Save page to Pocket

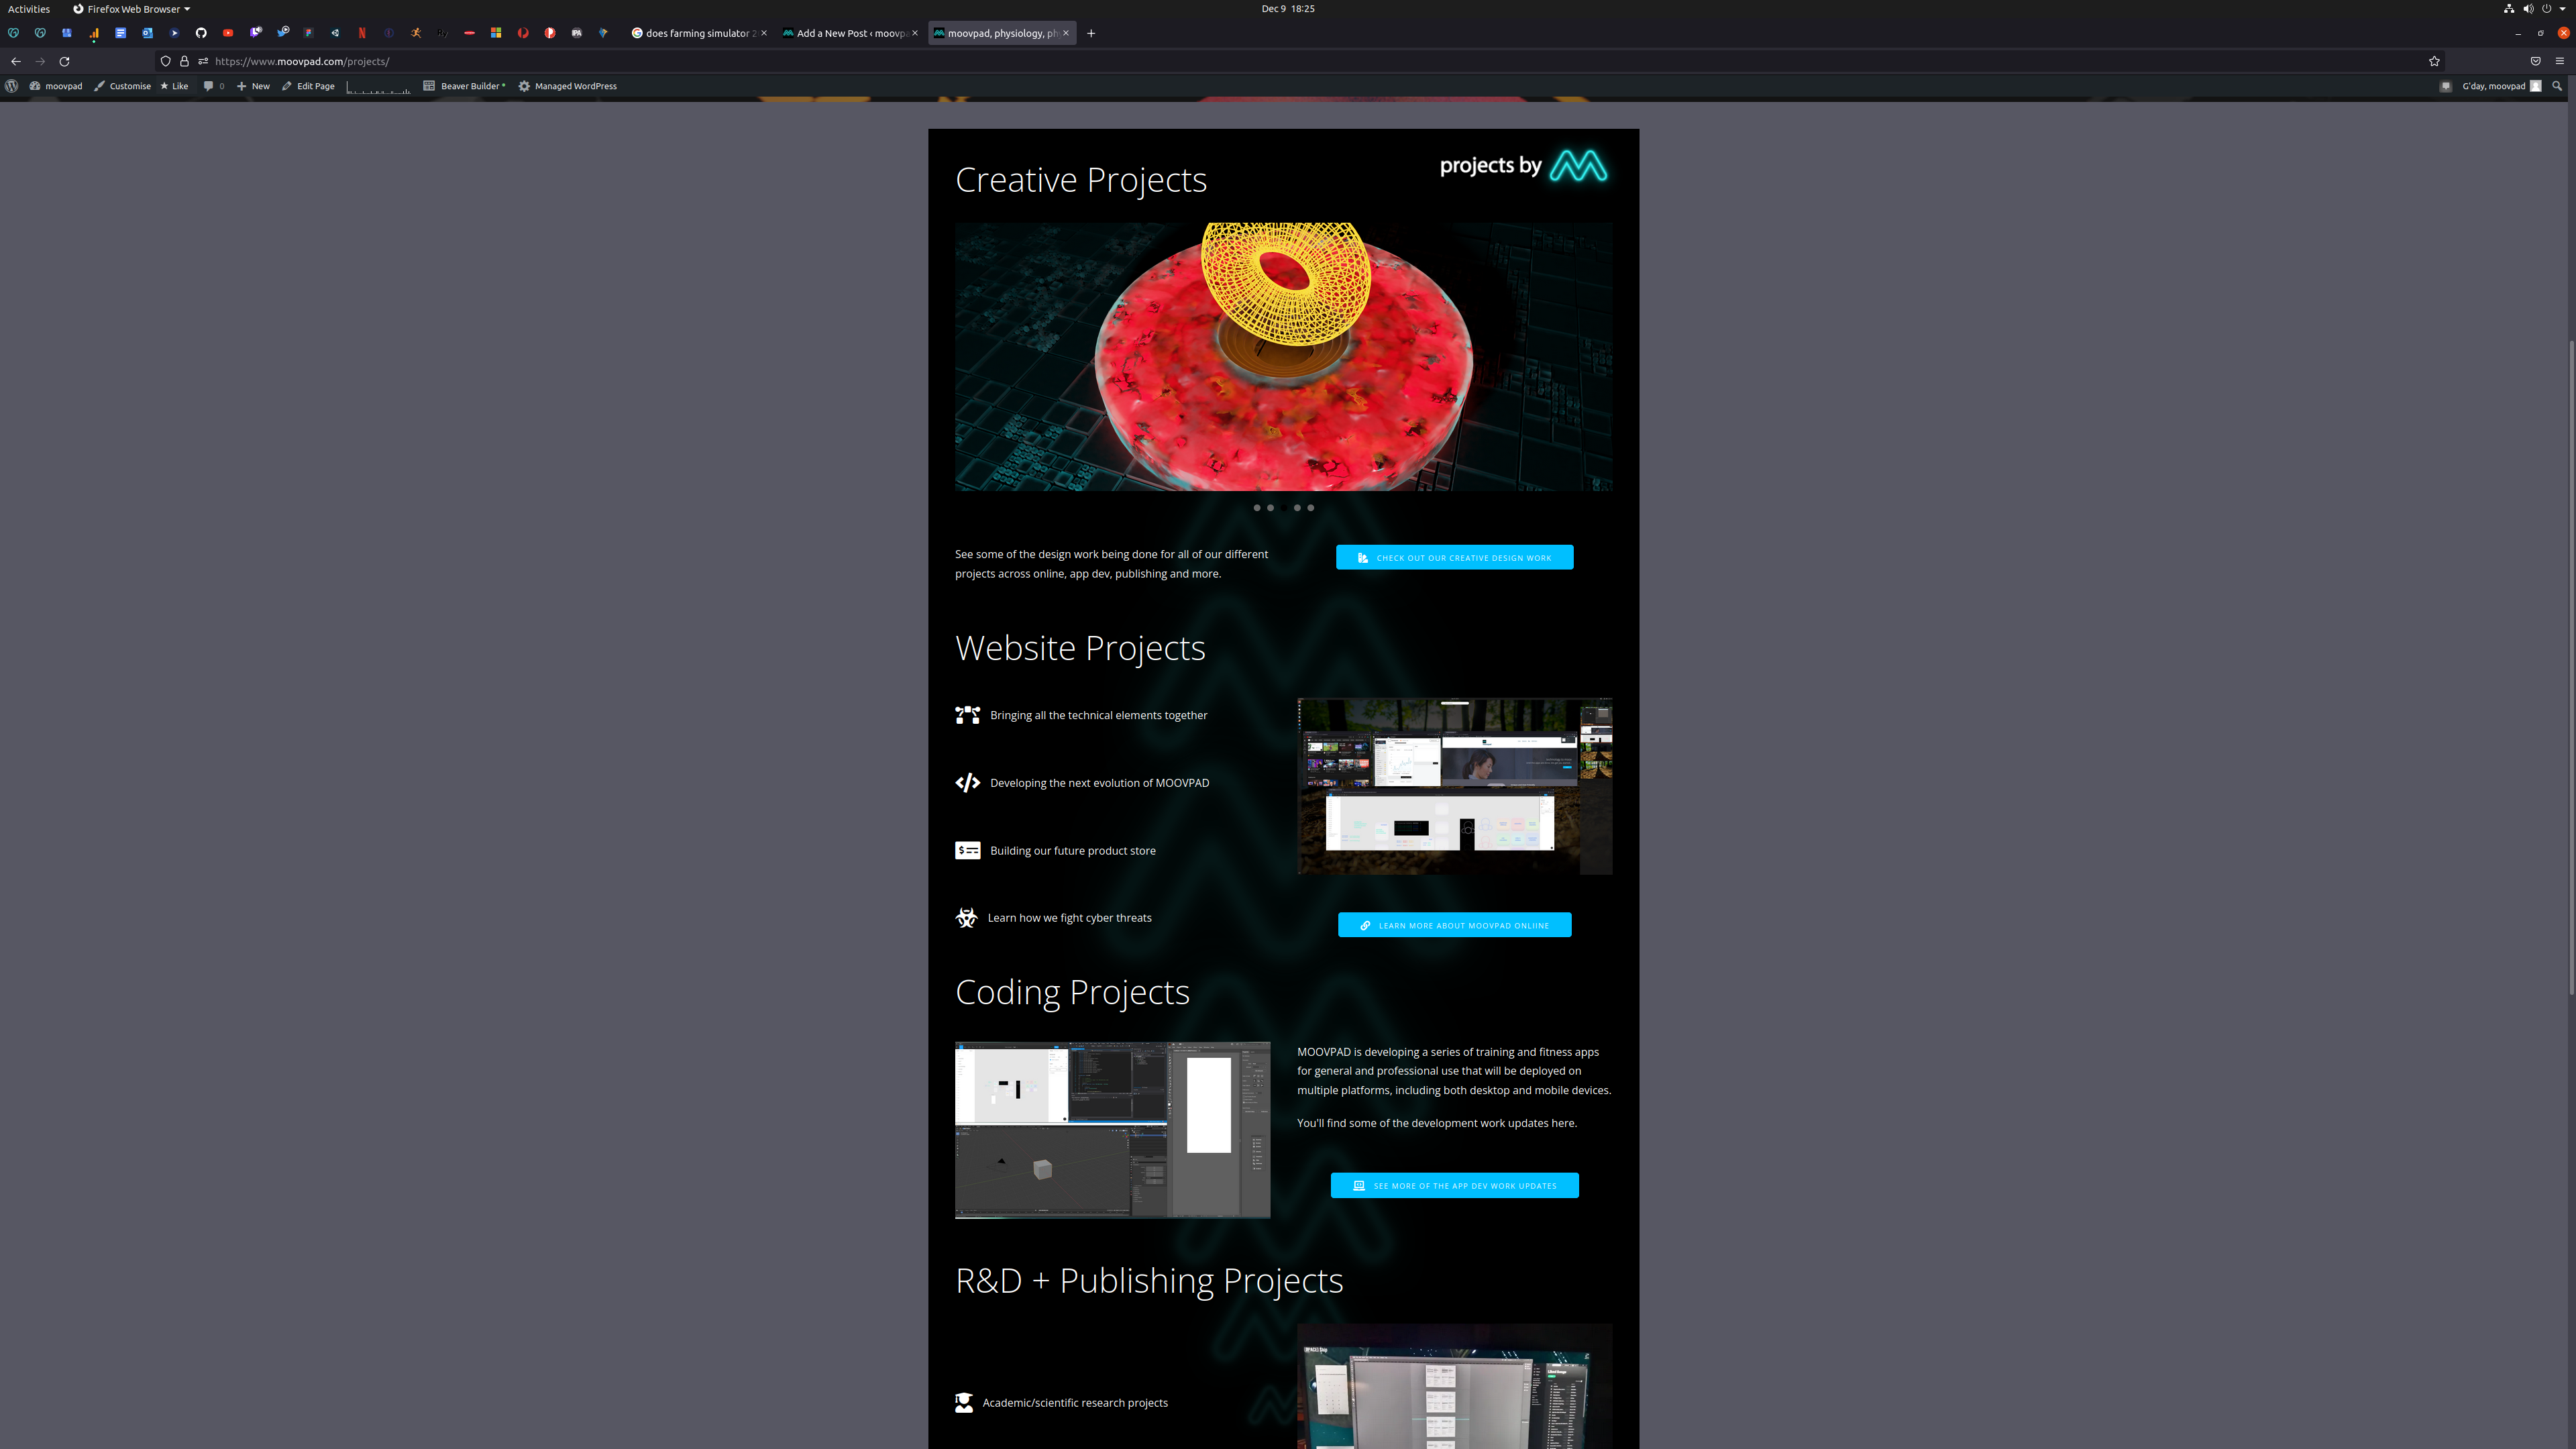(x=2535, y=61)
